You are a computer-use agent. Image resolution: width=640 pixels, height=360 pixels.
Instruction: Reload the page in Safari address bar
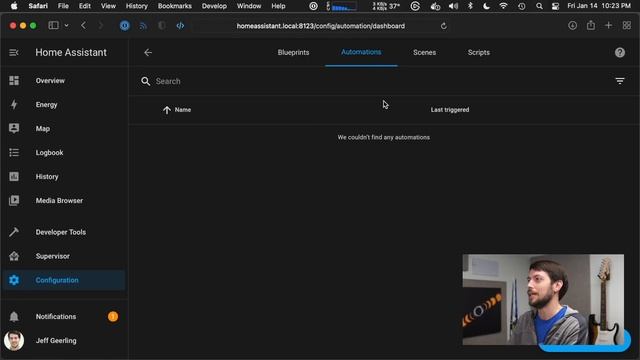click(444, 26)
